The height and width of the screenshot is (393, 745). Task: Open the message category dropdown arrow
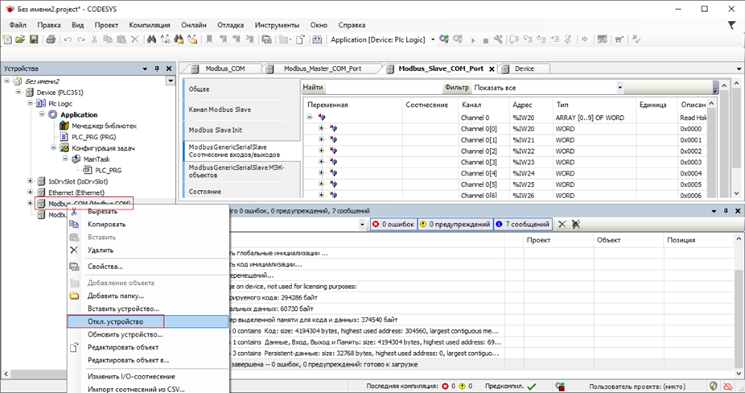pos(362,224)
